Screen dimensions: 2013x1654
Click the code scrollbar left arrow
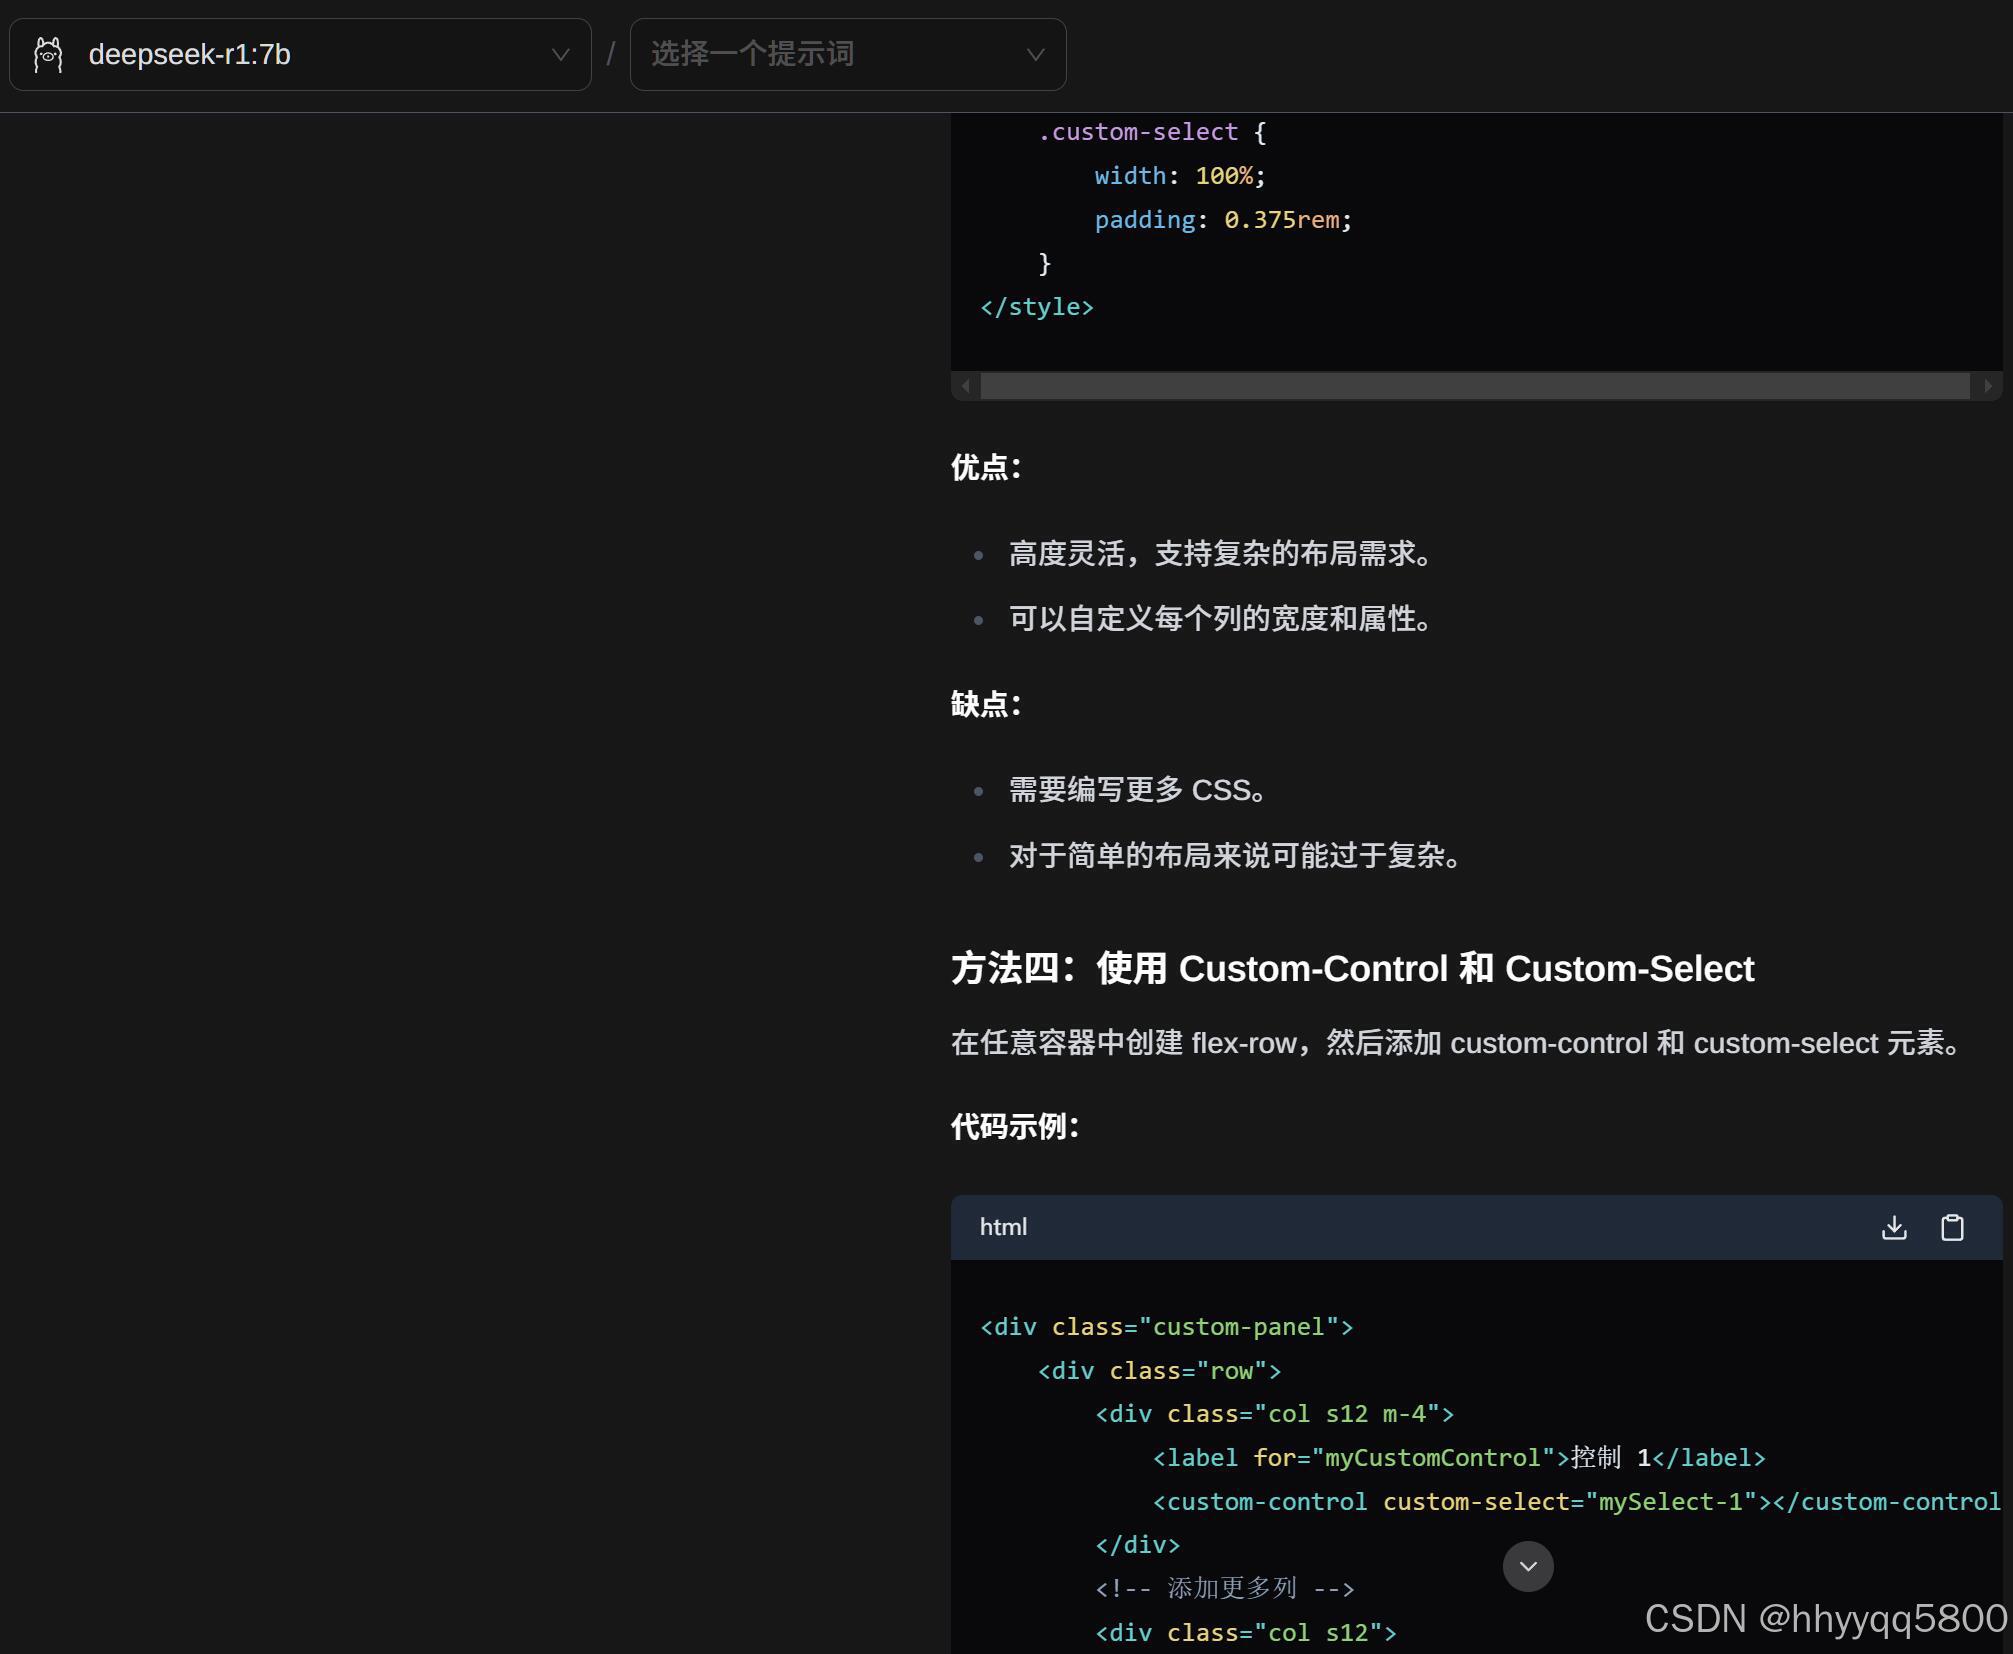pos(966,386)
